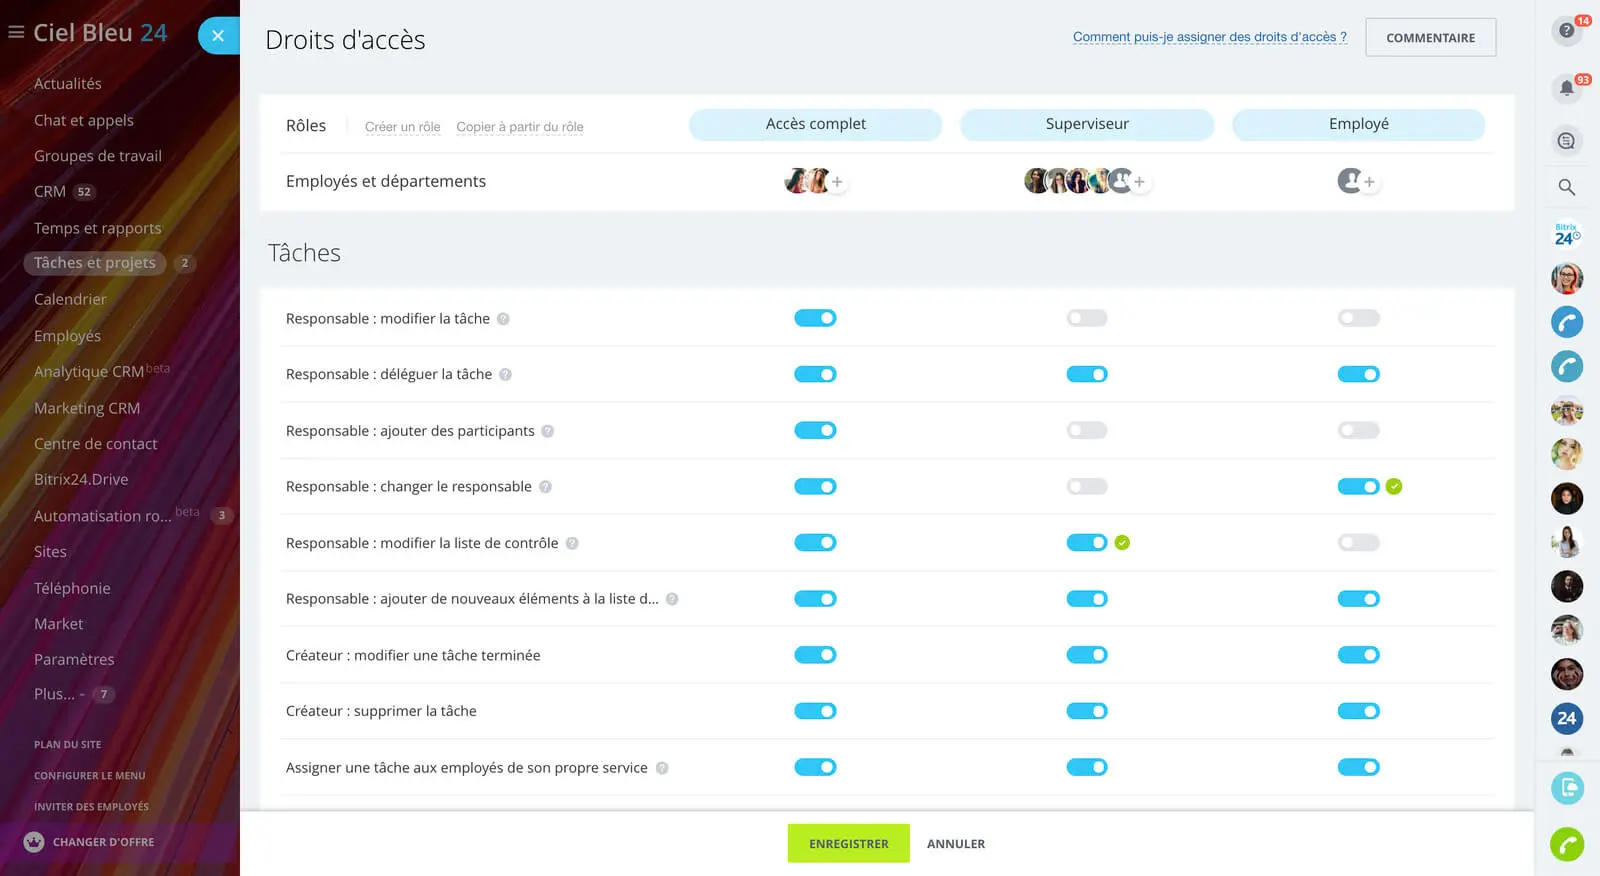Disable Employé toggle for 'déléguer la tâche'

[1358, 374]
